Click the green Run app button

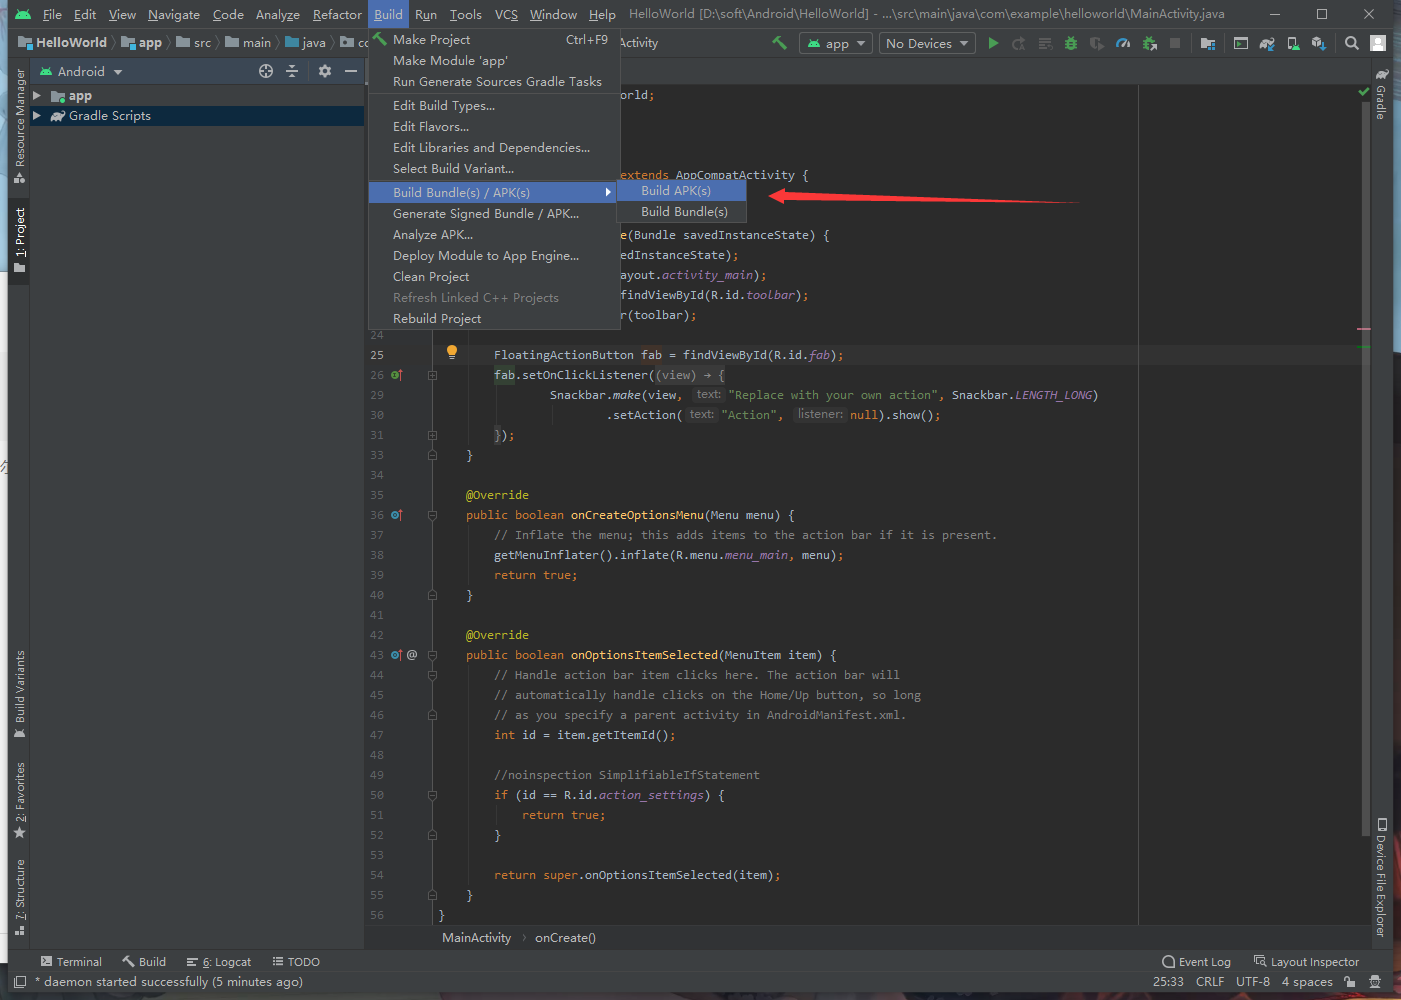pyautogui.click(x=993, y=43)
